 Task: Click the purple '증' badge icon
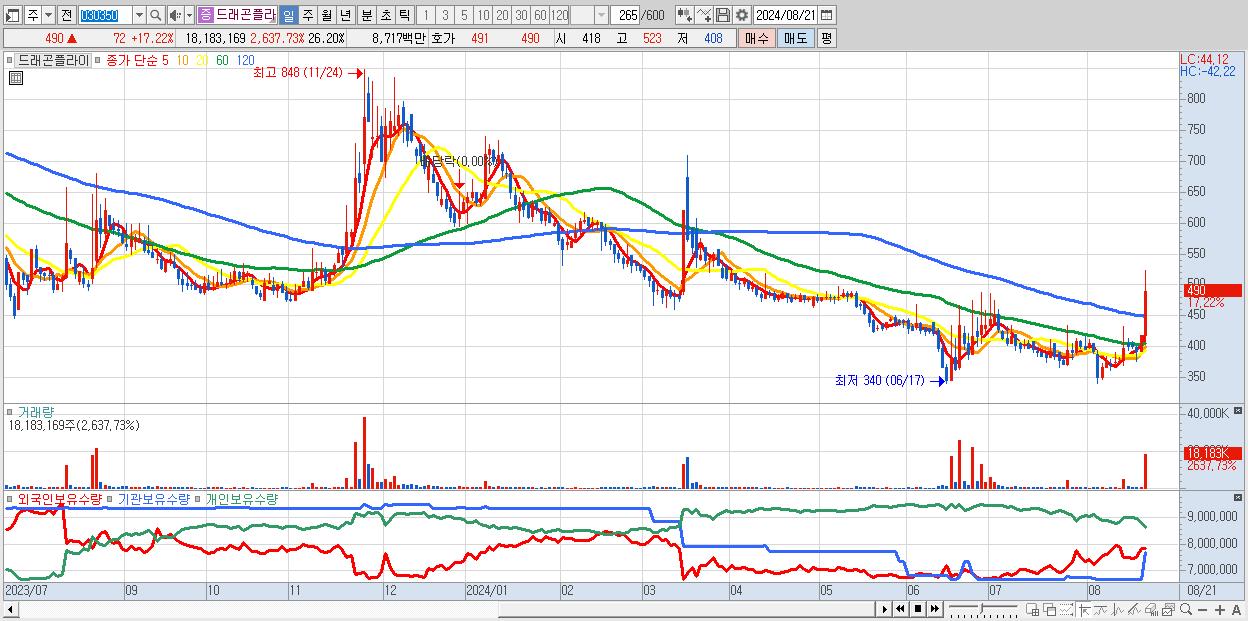point(205,15)
